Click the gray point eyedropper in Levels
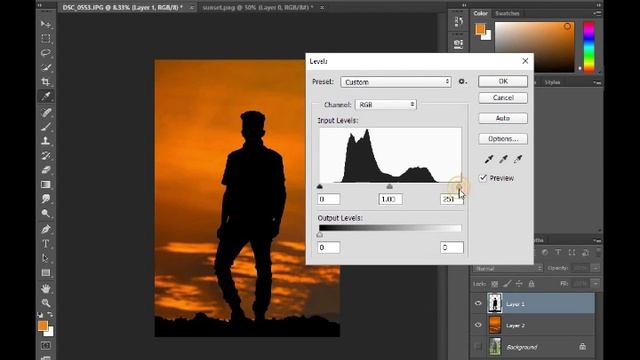640x360 pixels. click(x=503, y=159)
